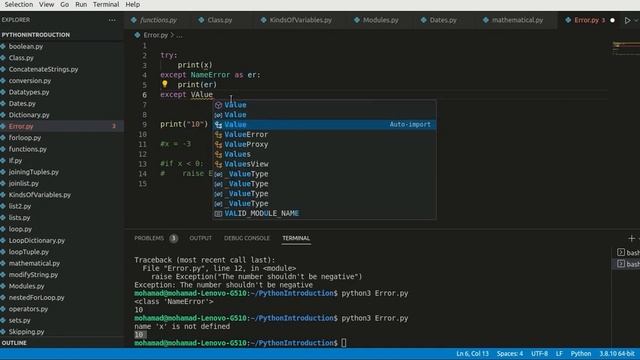Change language mode via Python status item

580,354
